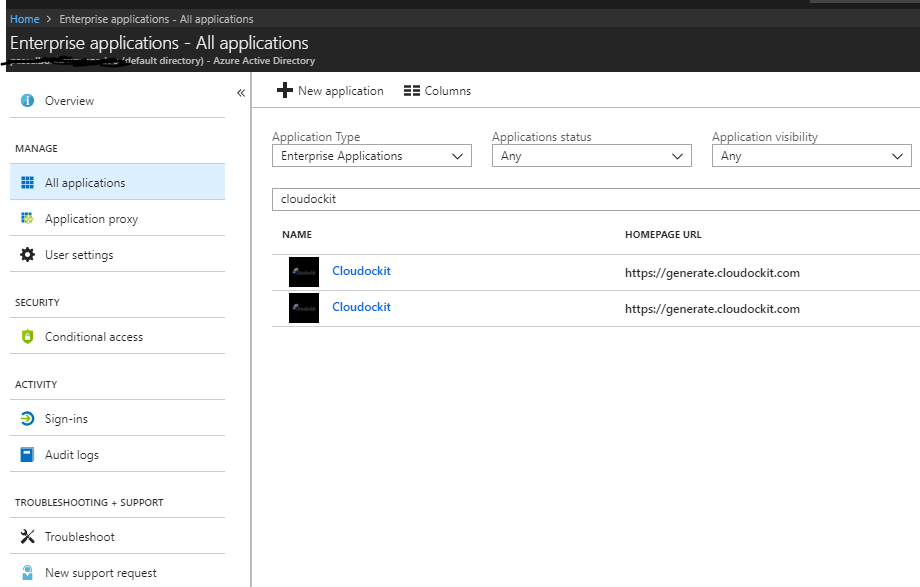Open the Troubleshoot page
920x587 pixels.
pos(117,537)
